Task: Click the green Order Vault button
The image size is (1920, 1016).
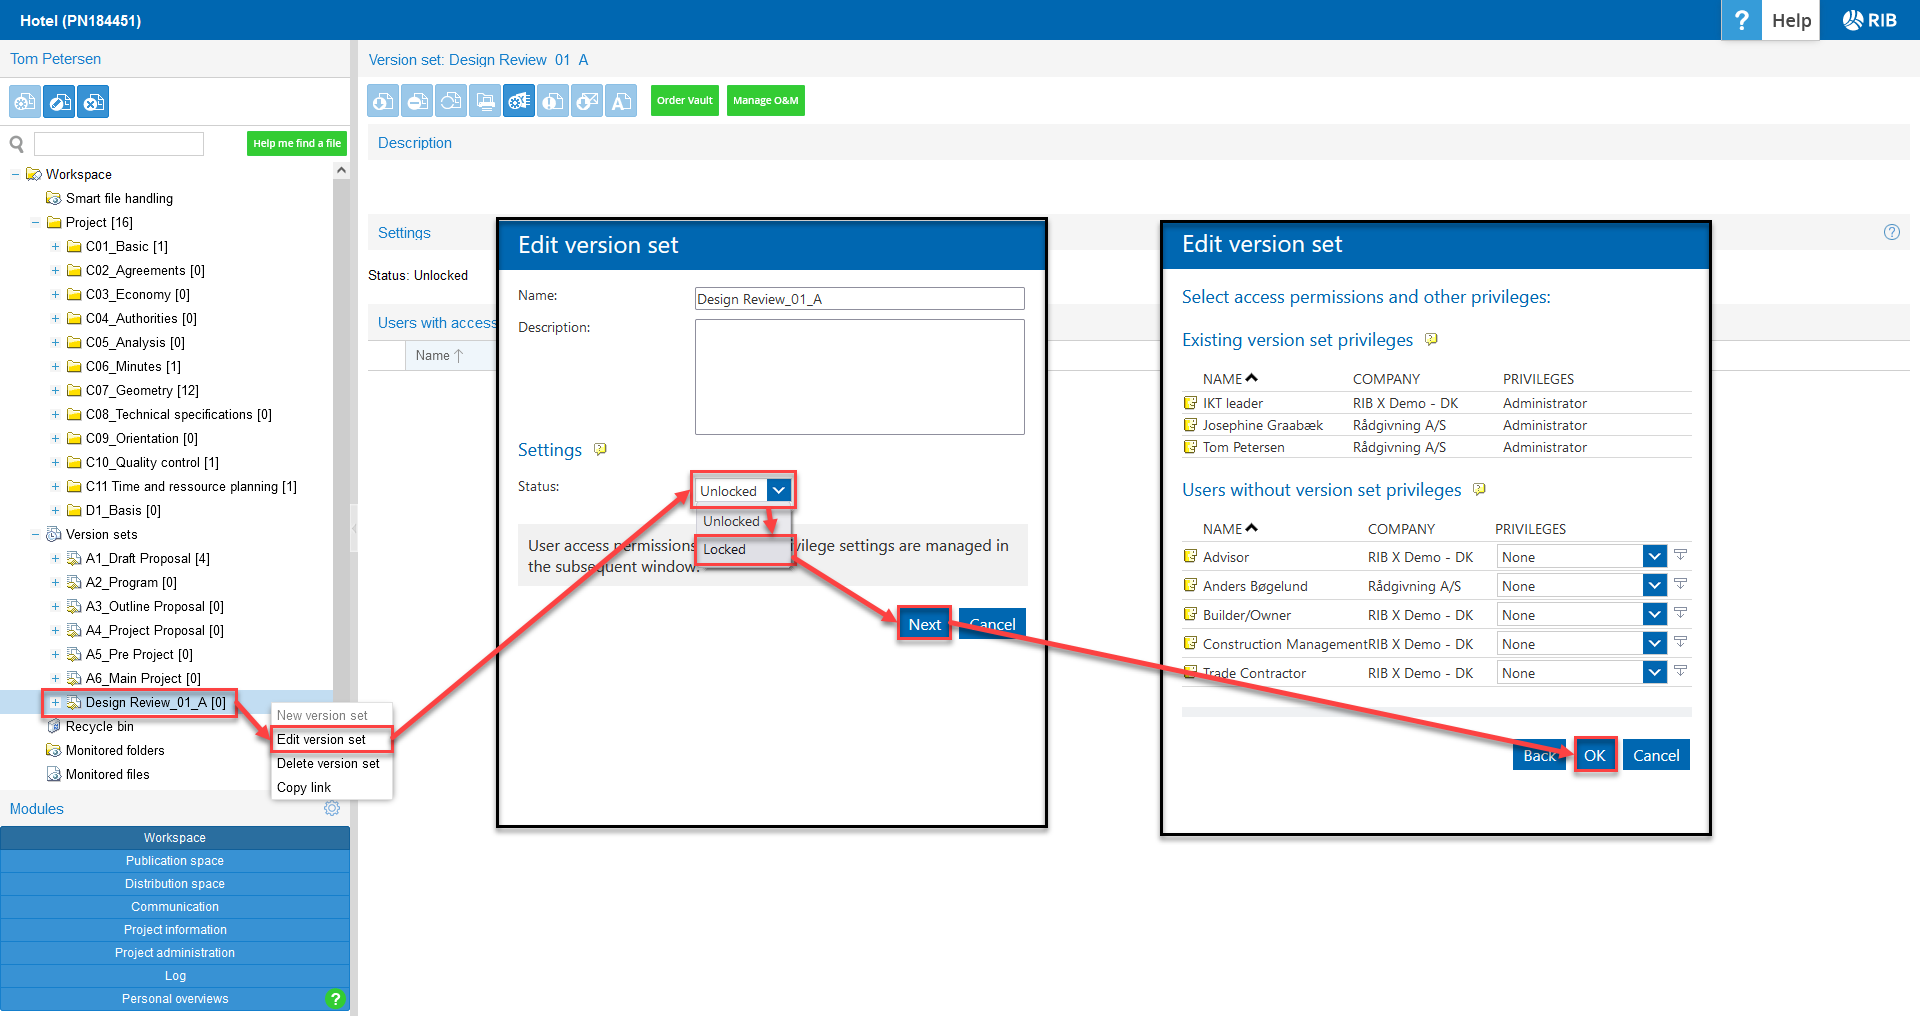Action: 684,101
